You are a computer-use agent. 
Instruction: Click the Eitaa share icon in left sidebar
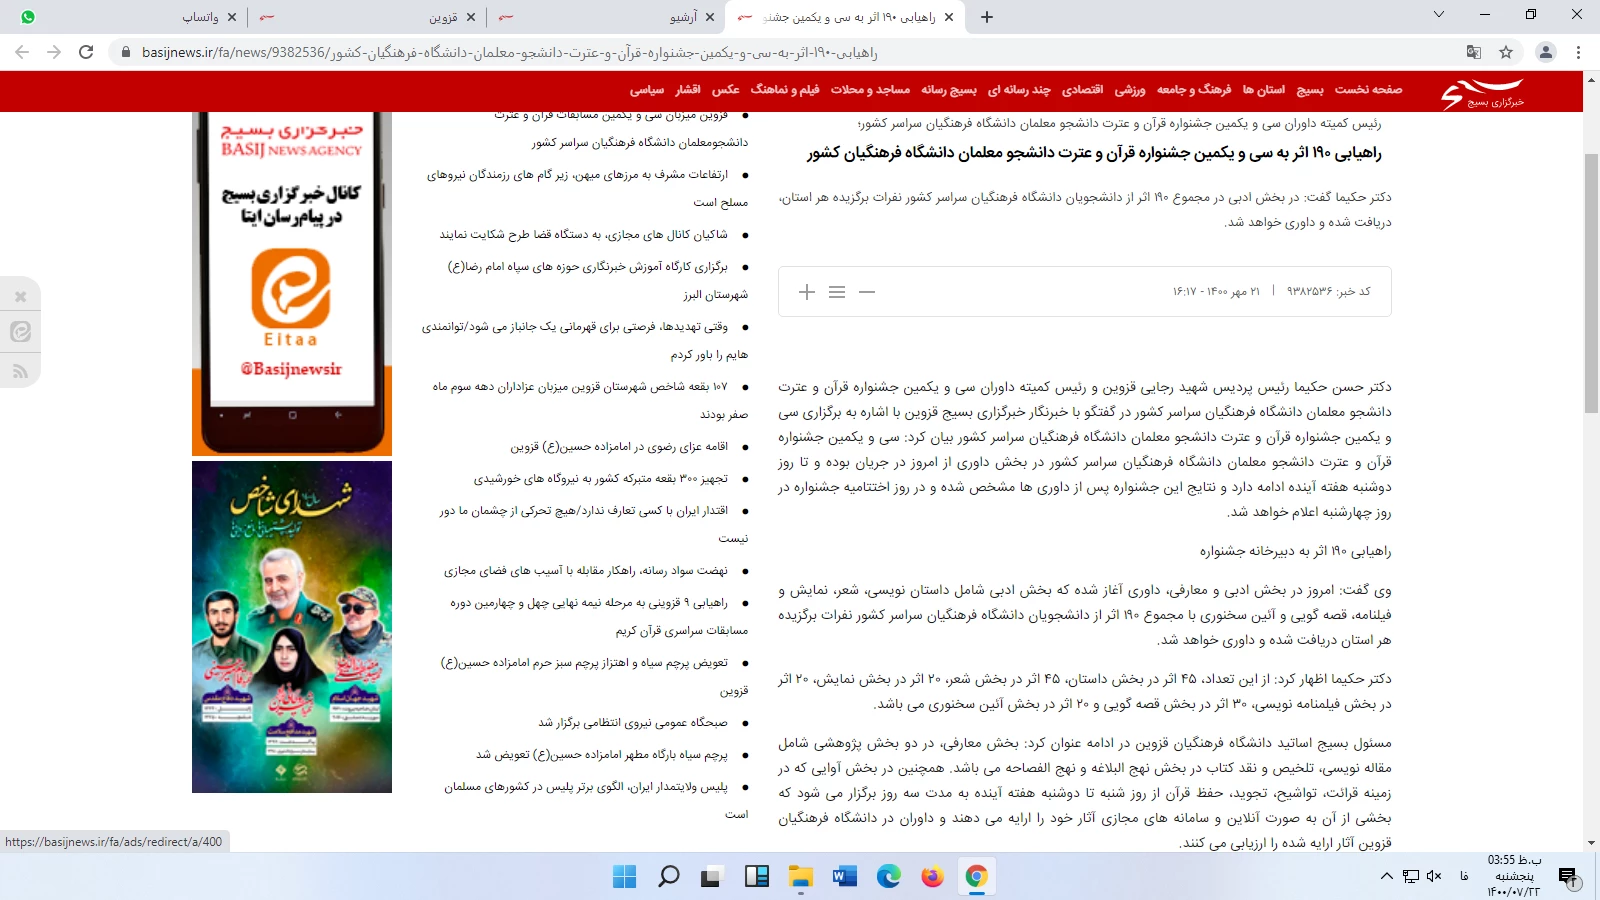[21, 332]
